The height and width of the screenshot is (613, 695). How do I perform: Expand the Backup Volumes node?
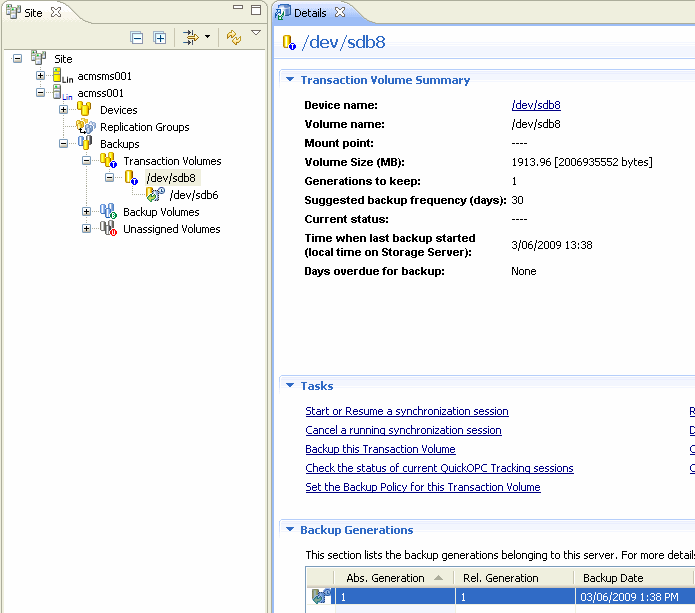pos(86,211)
